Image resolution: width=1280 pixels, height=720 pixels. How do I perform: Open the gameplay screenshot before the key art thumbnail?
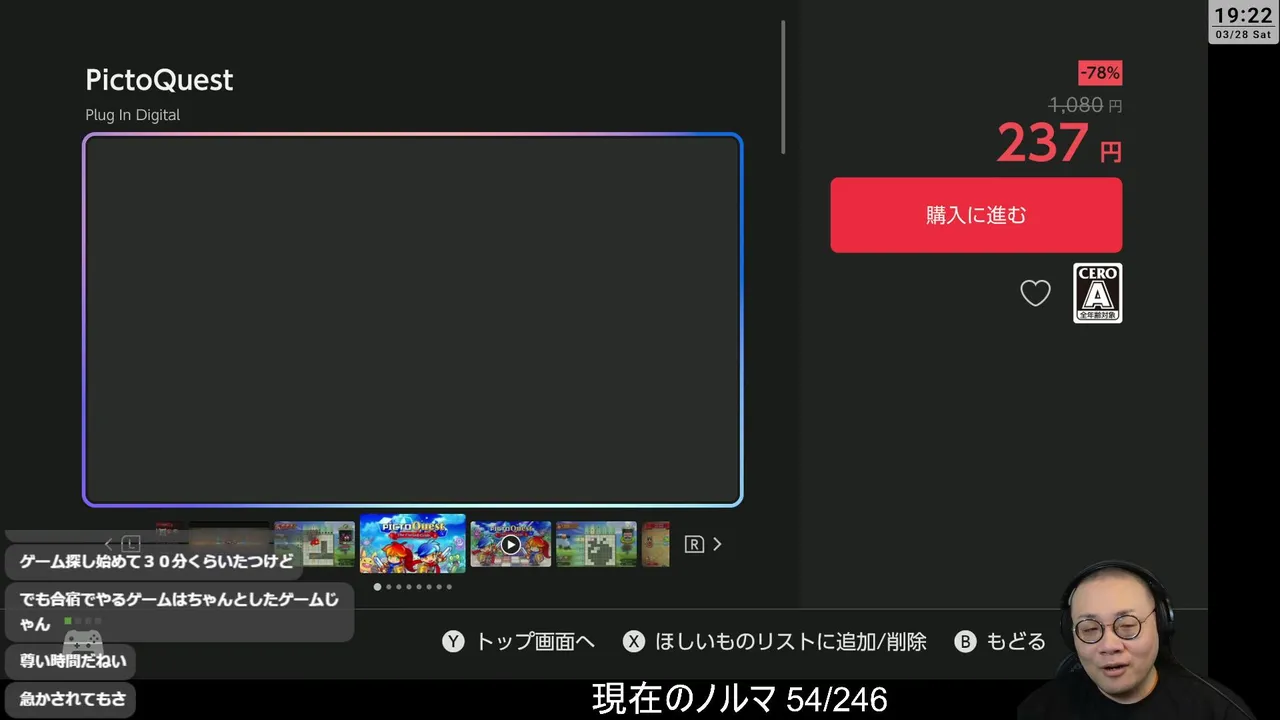pyautogui.click(x=315, y=544)
